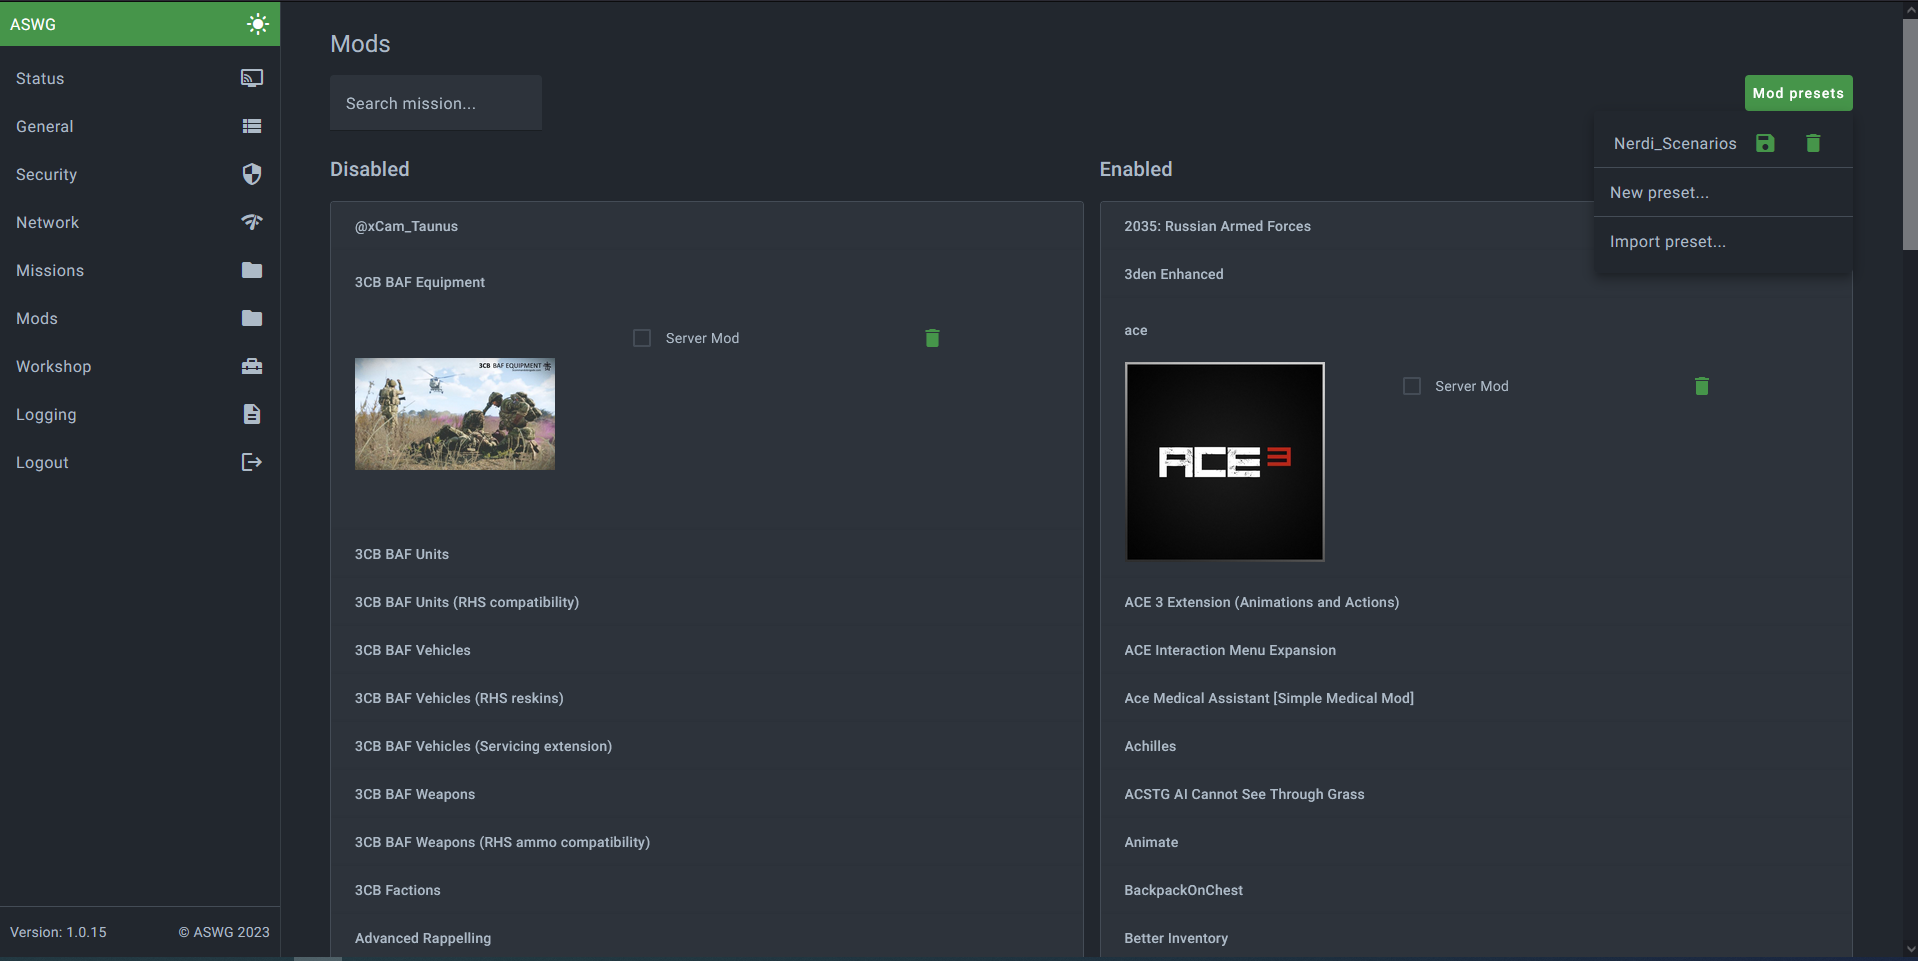Click the General list icon
The width and height of the screenshot is (1918, 961).
pyautogui.click(x=252, y=126)
